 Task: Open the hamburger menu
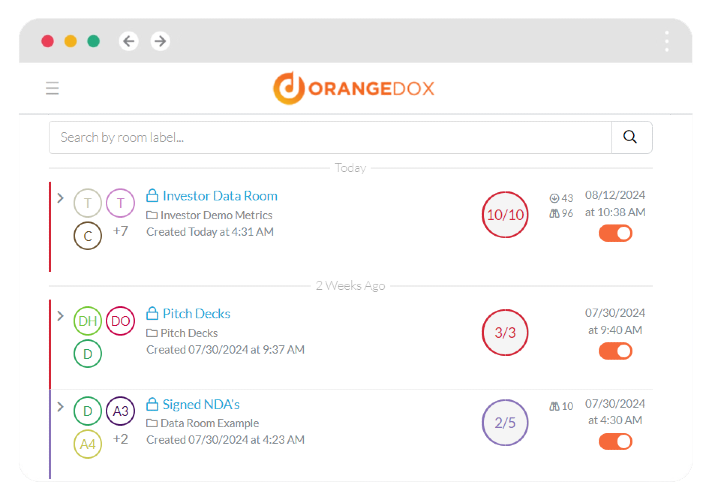tap(52, 88)
